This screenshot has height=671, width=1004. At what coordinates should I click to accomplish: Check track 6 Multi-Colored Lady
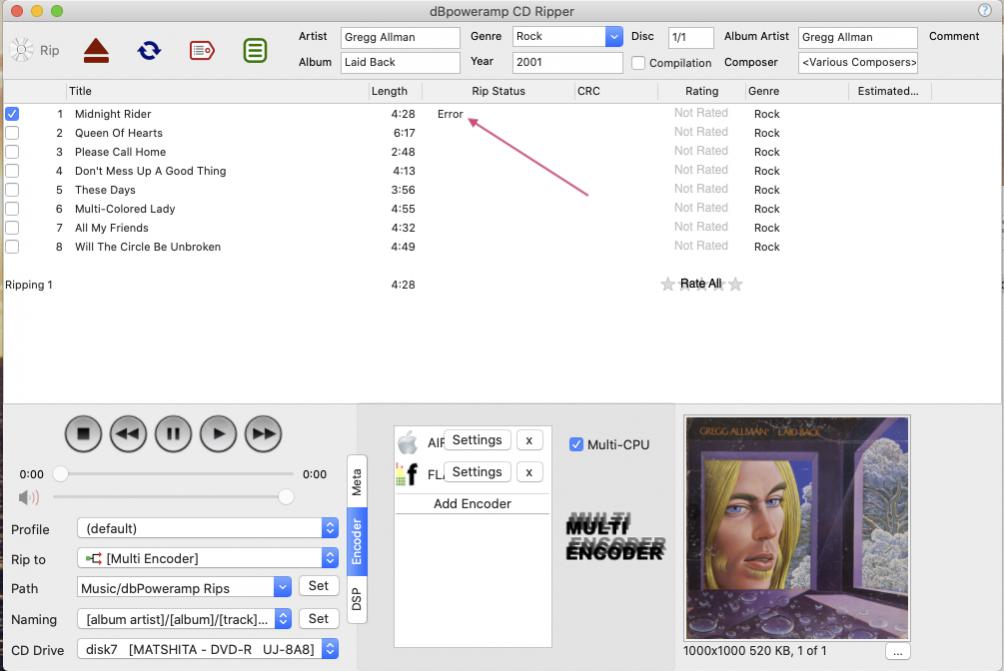coord(12,209)
